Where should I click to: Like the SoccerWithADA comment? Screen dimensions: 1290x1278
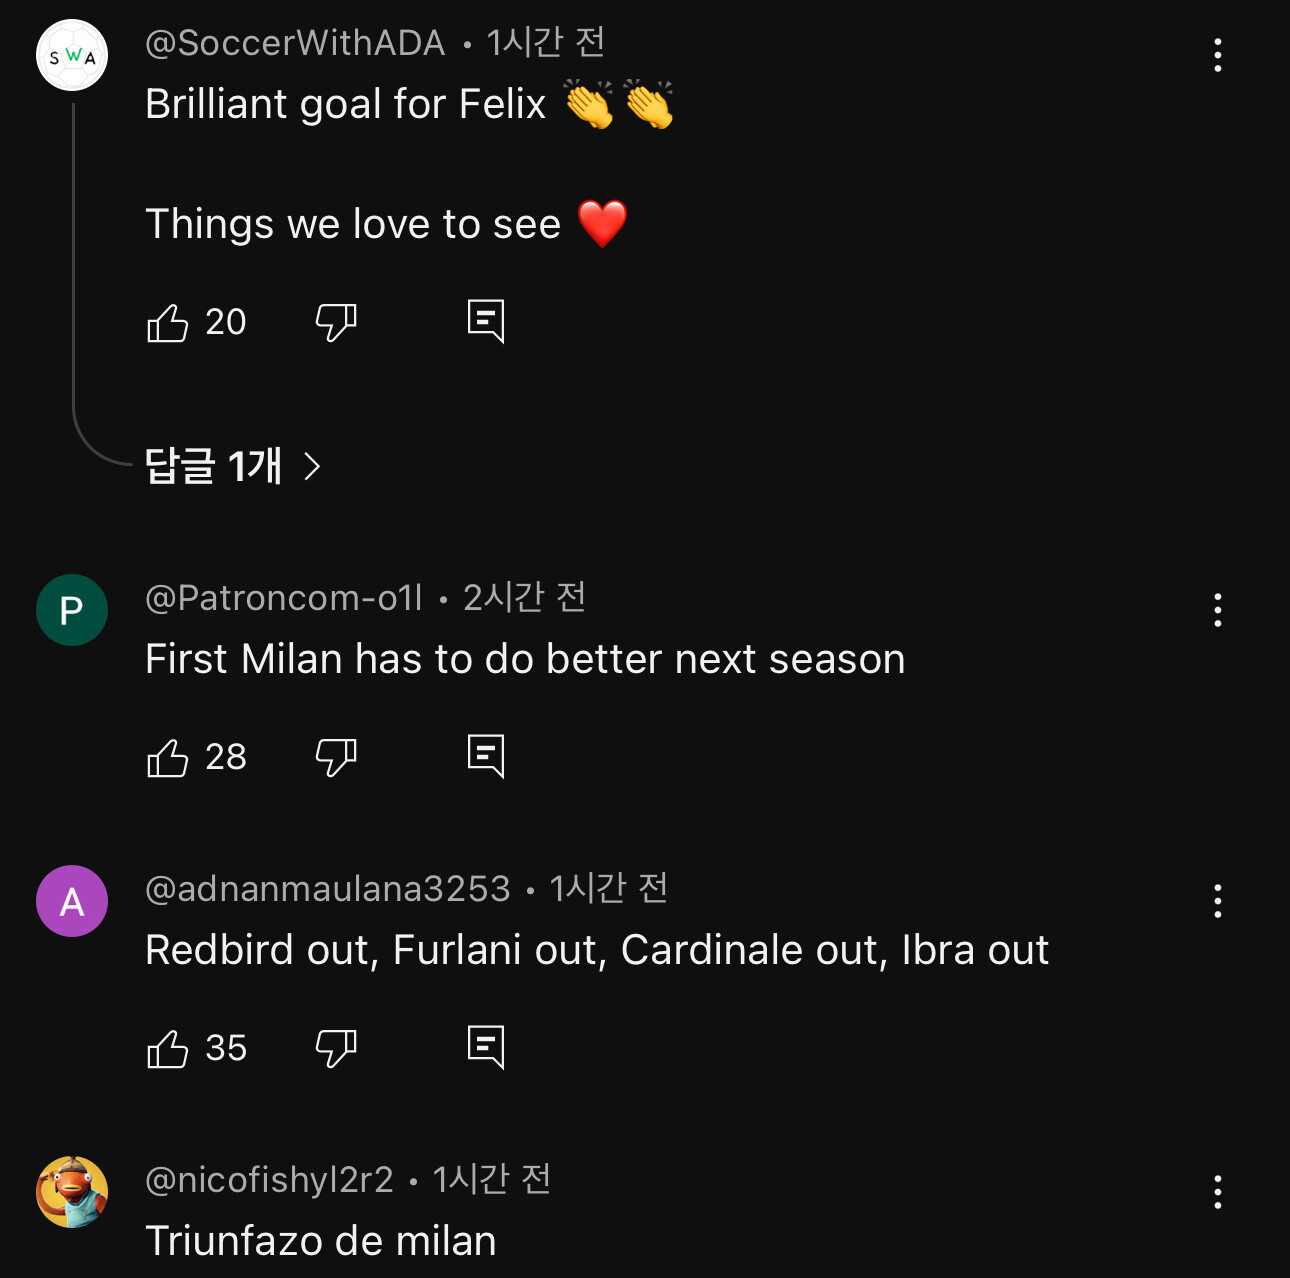tap(168, 322)
